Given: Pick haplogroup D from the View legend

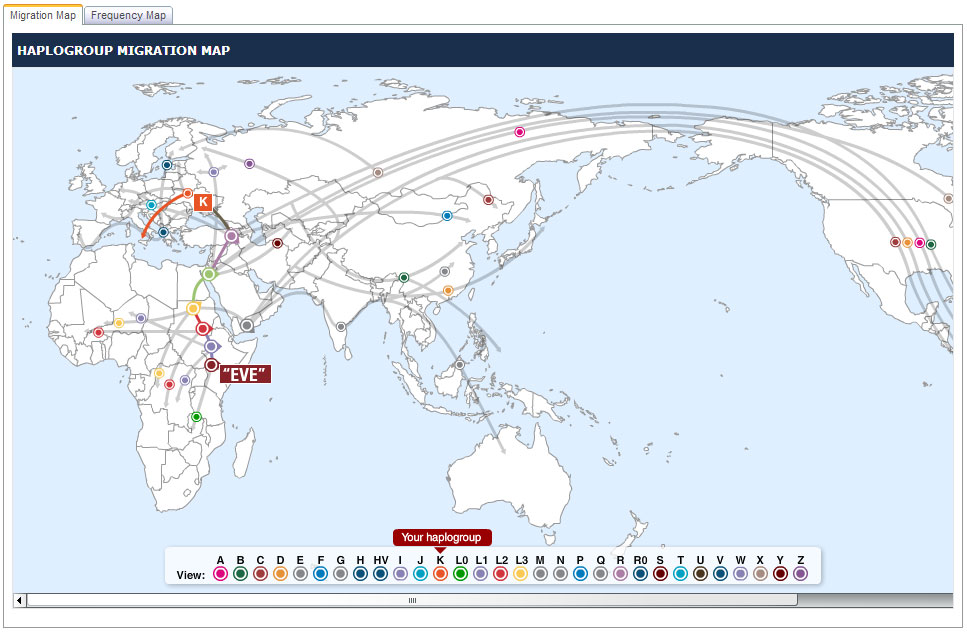Looking at the screenshot, I should (280, 574).
